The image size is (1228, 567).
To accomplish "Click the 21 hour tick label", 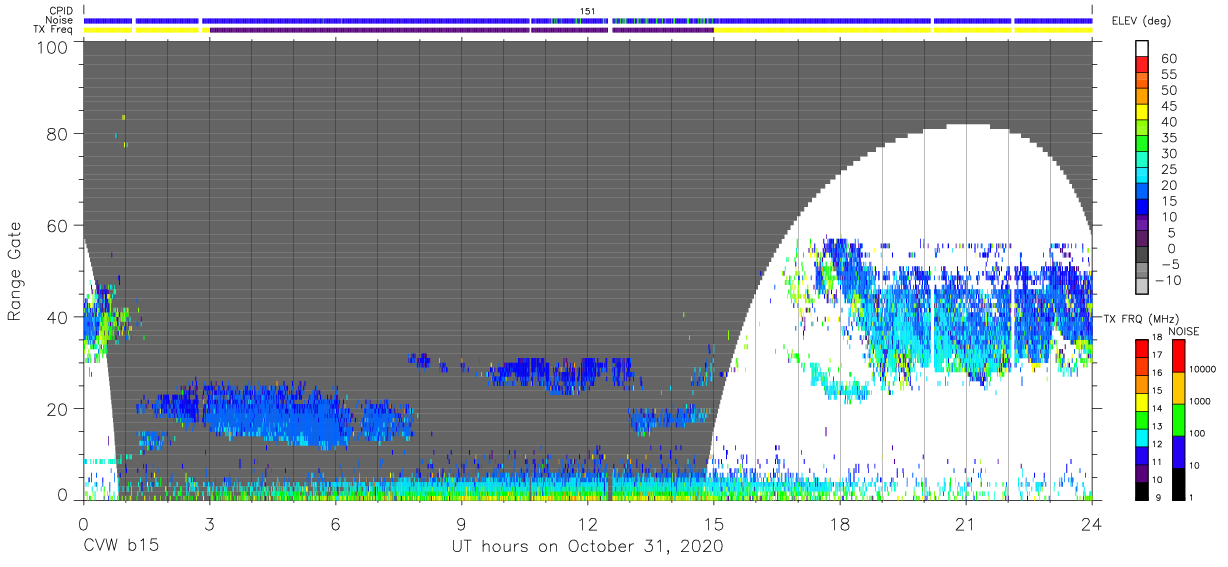I will (965, 524).
